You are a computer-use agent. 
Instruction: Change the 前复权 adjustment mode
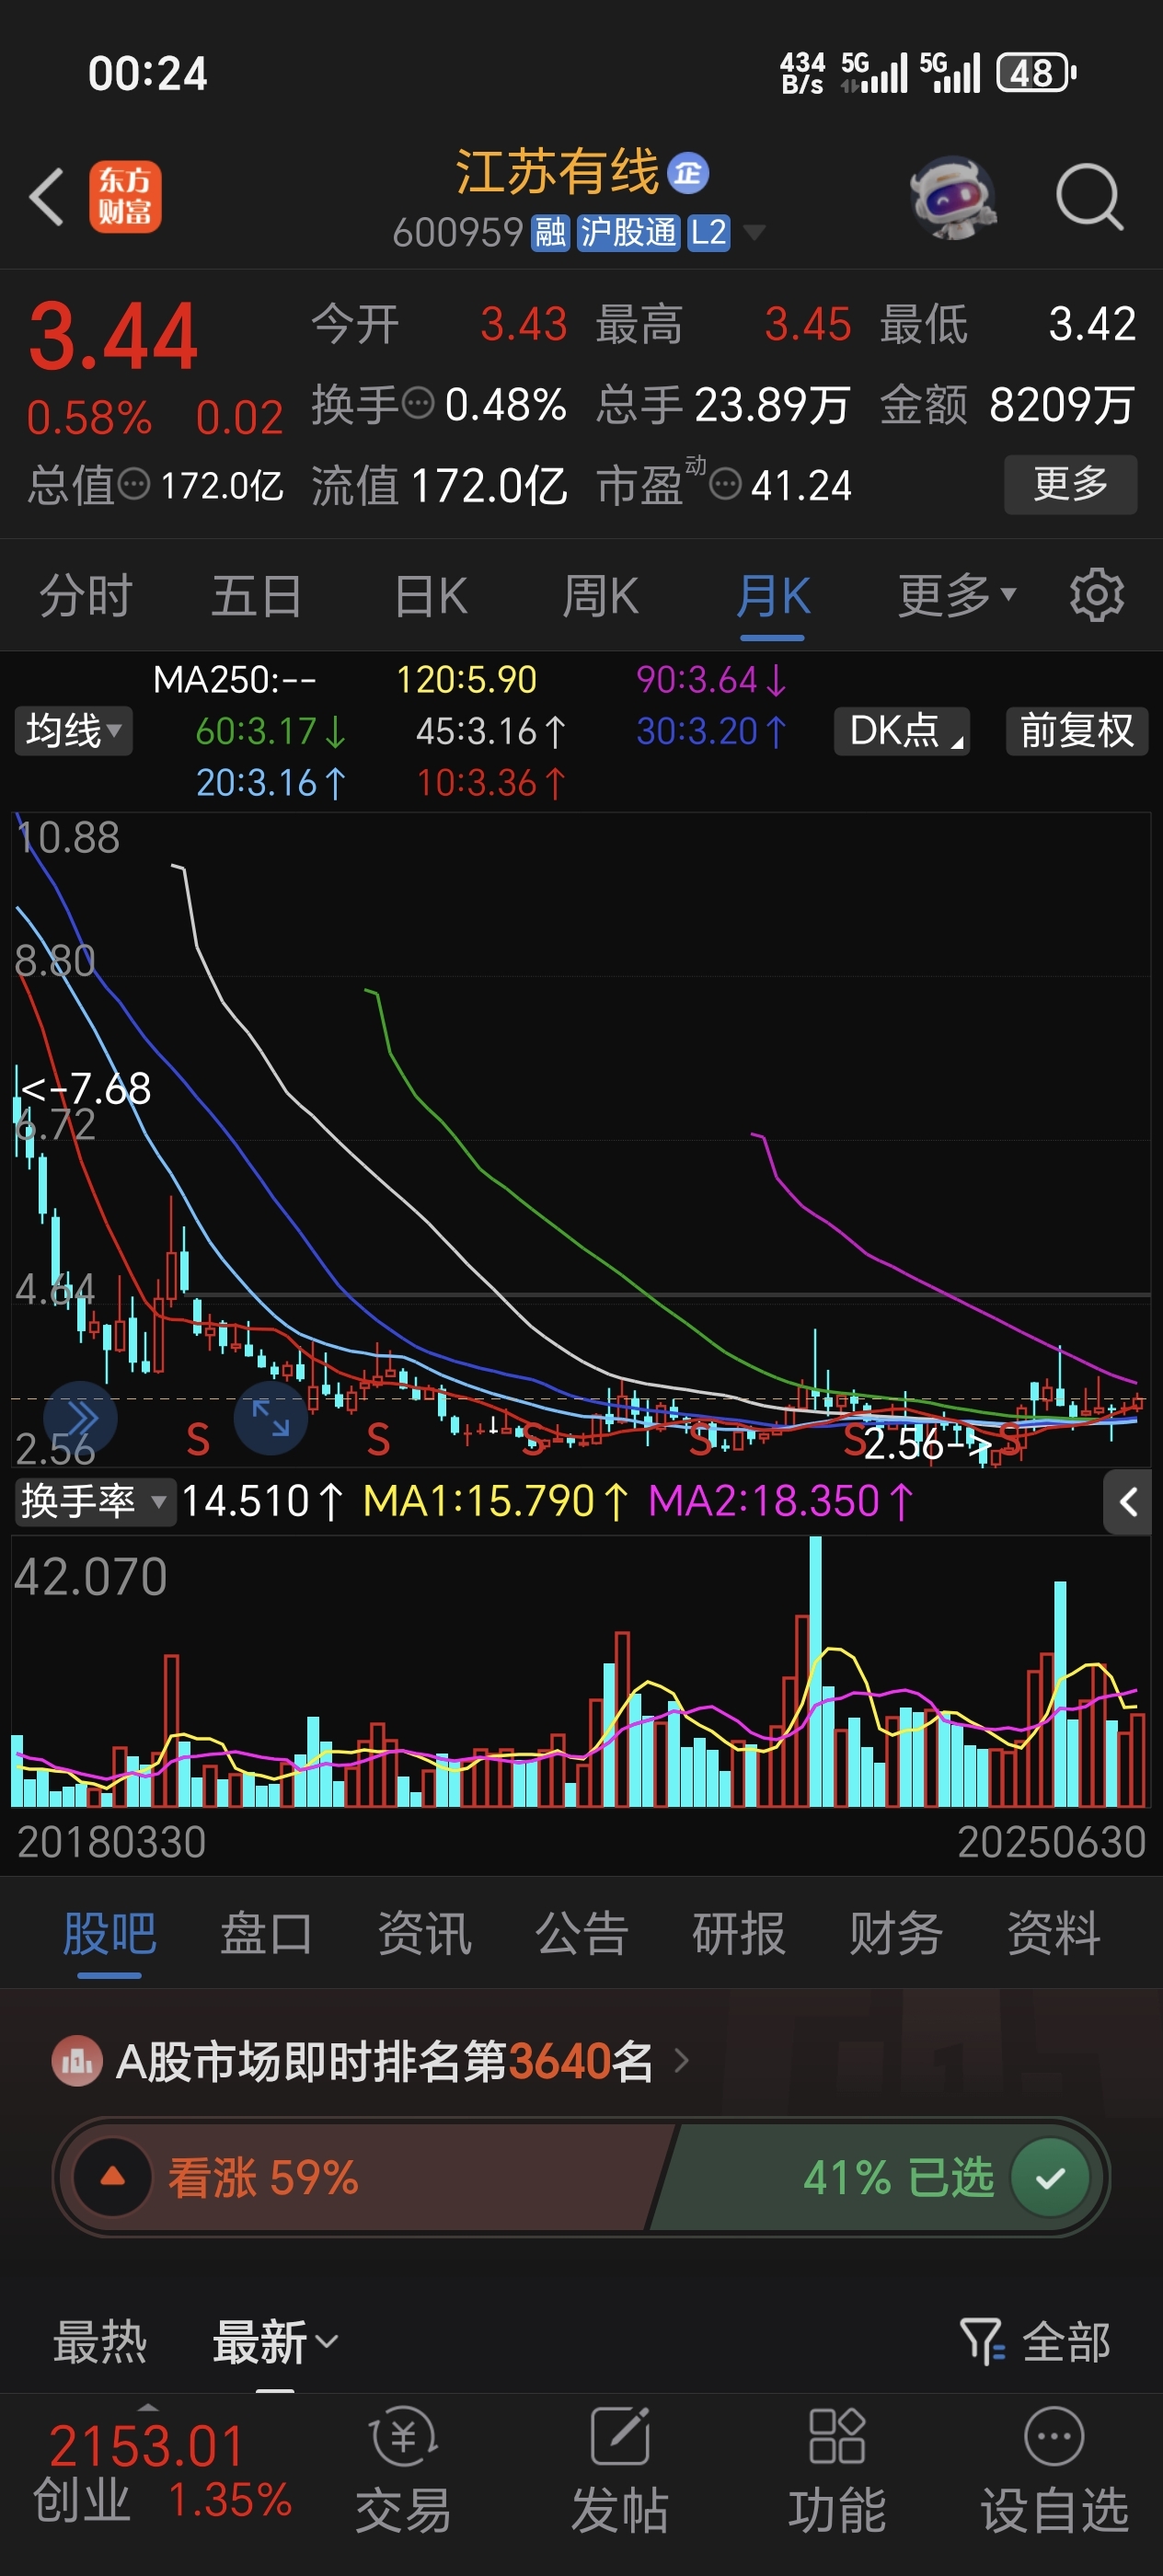1077,731
